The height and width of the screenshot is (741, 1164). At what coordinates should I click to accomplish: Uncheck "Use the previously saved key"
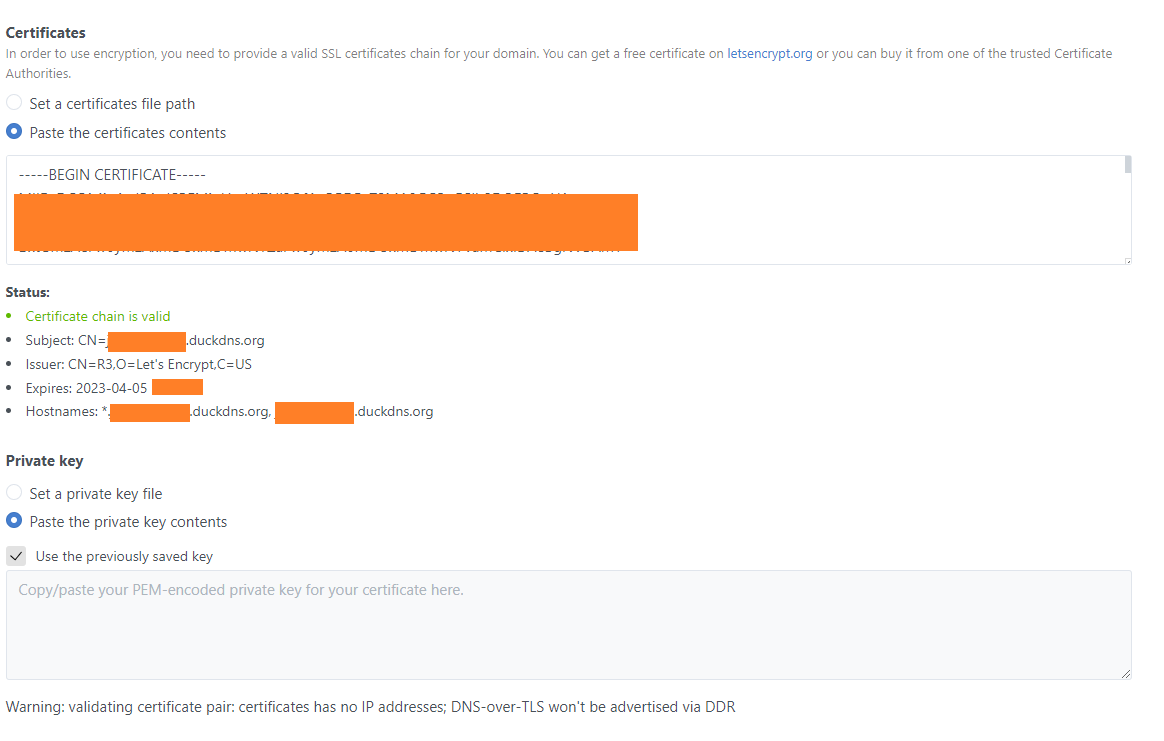[16, 555]
